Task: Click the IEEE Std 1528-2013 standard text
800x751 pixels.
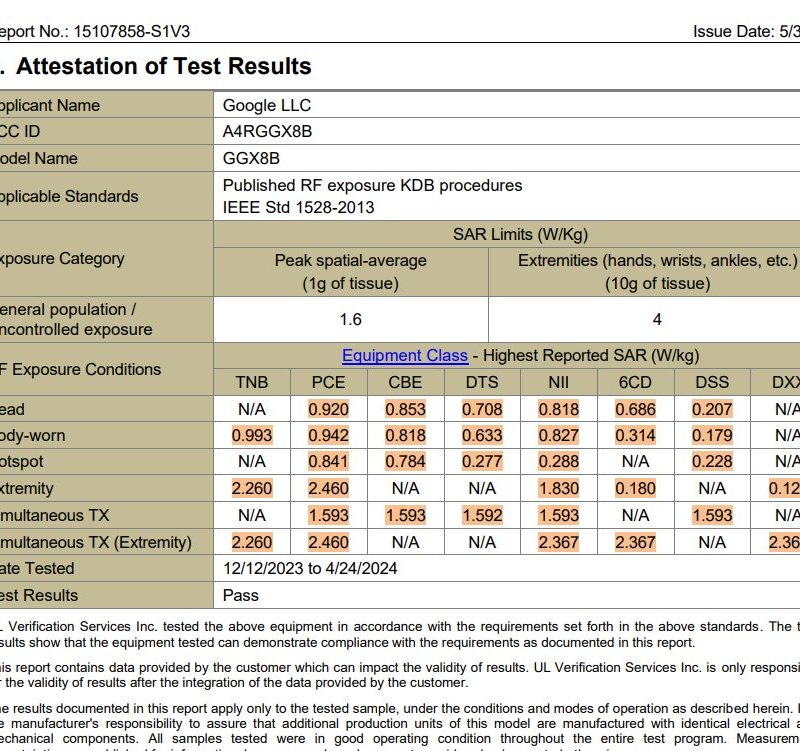Action: pyautogui.click(x=298, y=207)
